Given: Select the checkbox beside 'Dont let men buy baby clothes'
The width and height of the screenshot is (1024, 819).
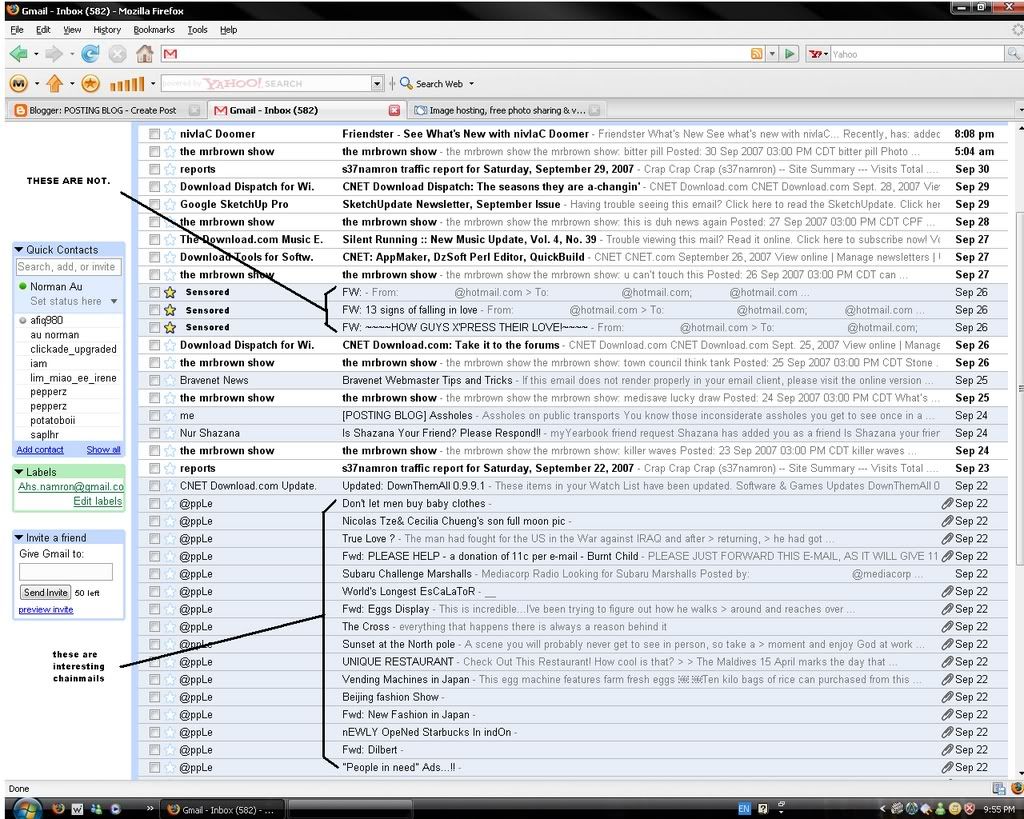Looking at the screenshot, I should [154, 504].
